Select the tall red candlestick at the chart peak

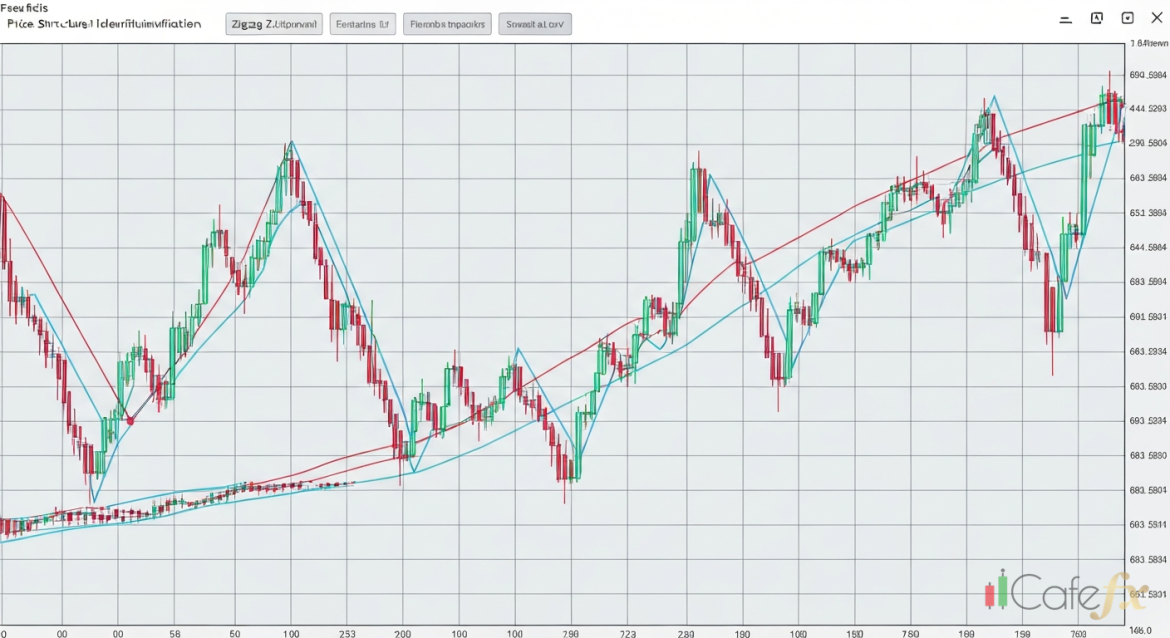[x=1112, y=100]
